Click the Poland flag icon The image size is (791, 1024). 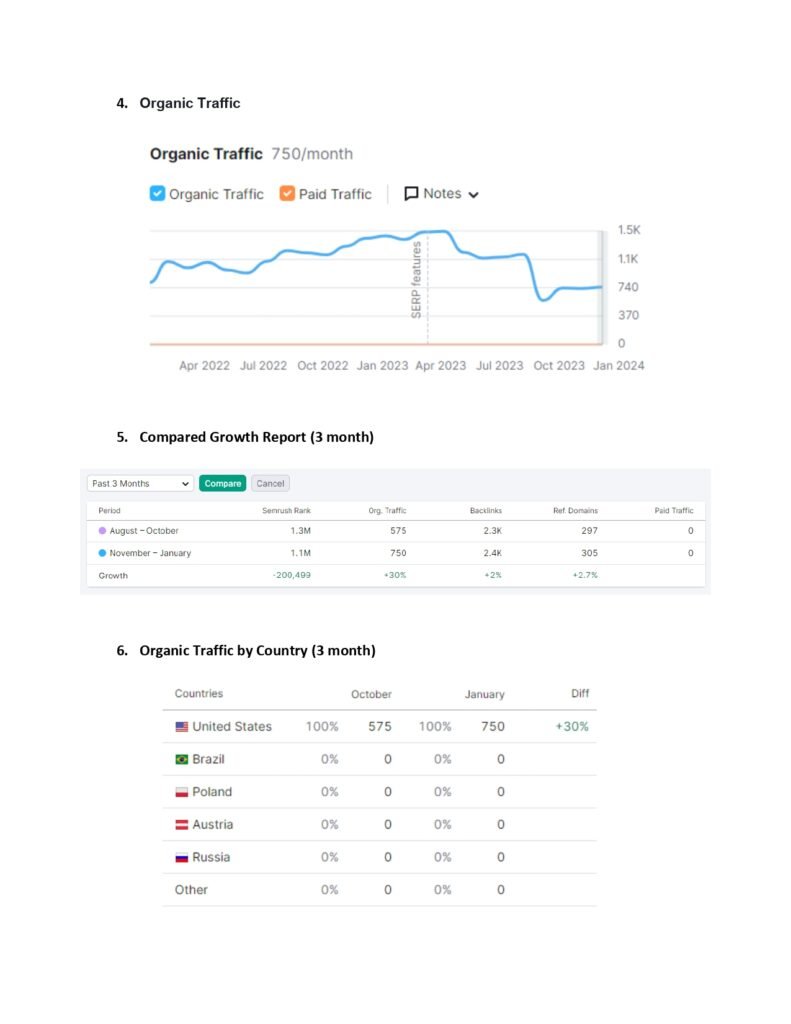(x=181, y=792)
